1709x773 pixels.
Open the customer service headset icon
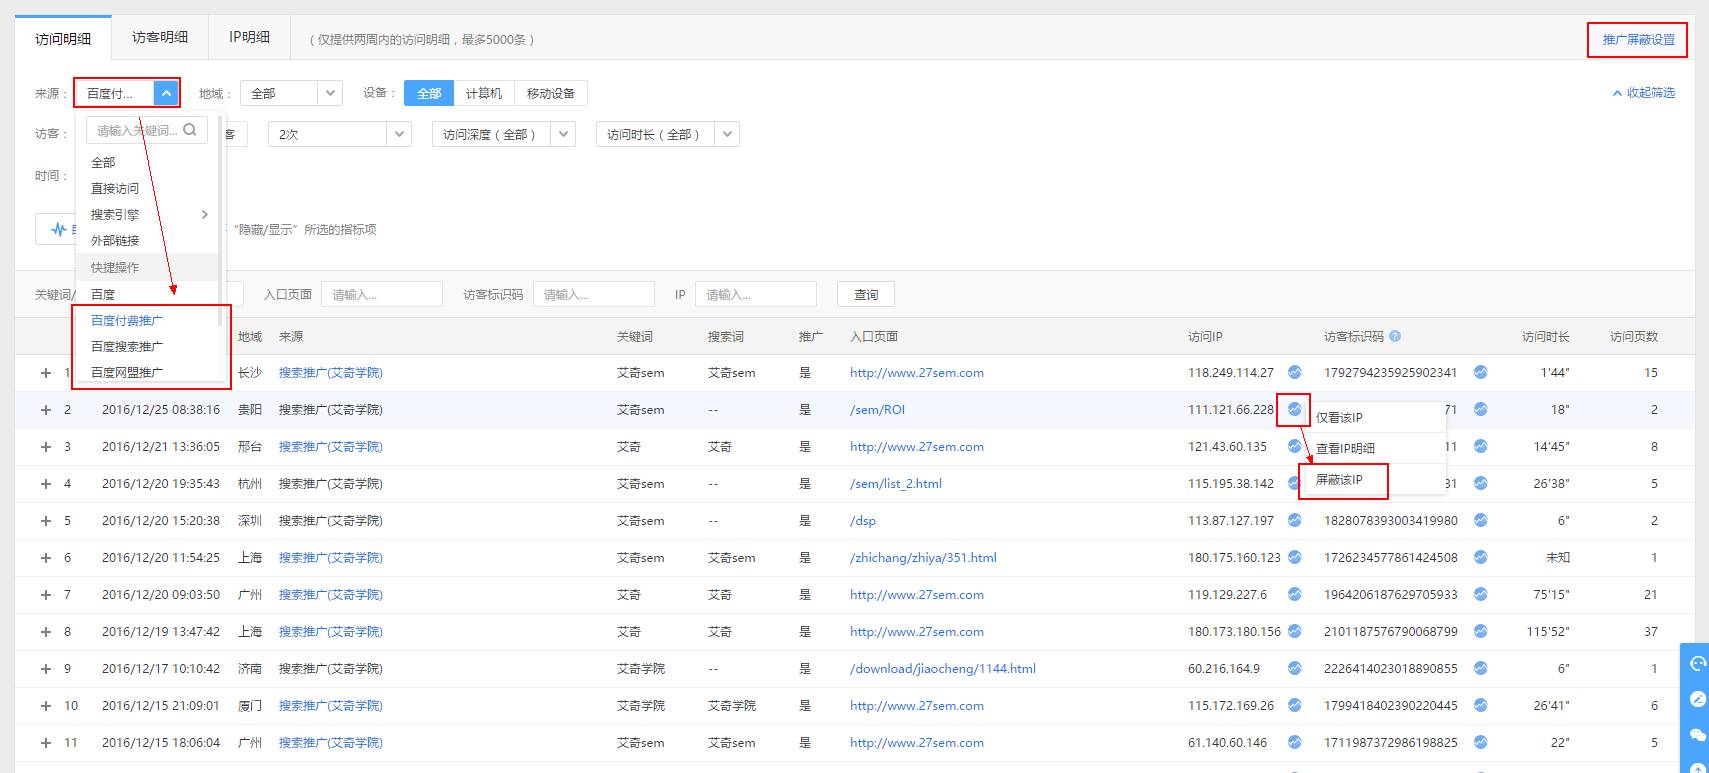click(1697, 664)
